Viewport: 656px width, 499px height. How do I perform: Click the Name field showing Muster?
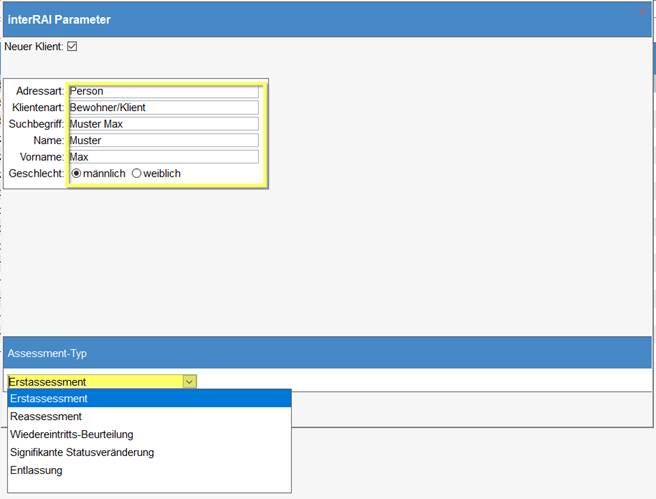pyautogui.click(x=164, y=140)
